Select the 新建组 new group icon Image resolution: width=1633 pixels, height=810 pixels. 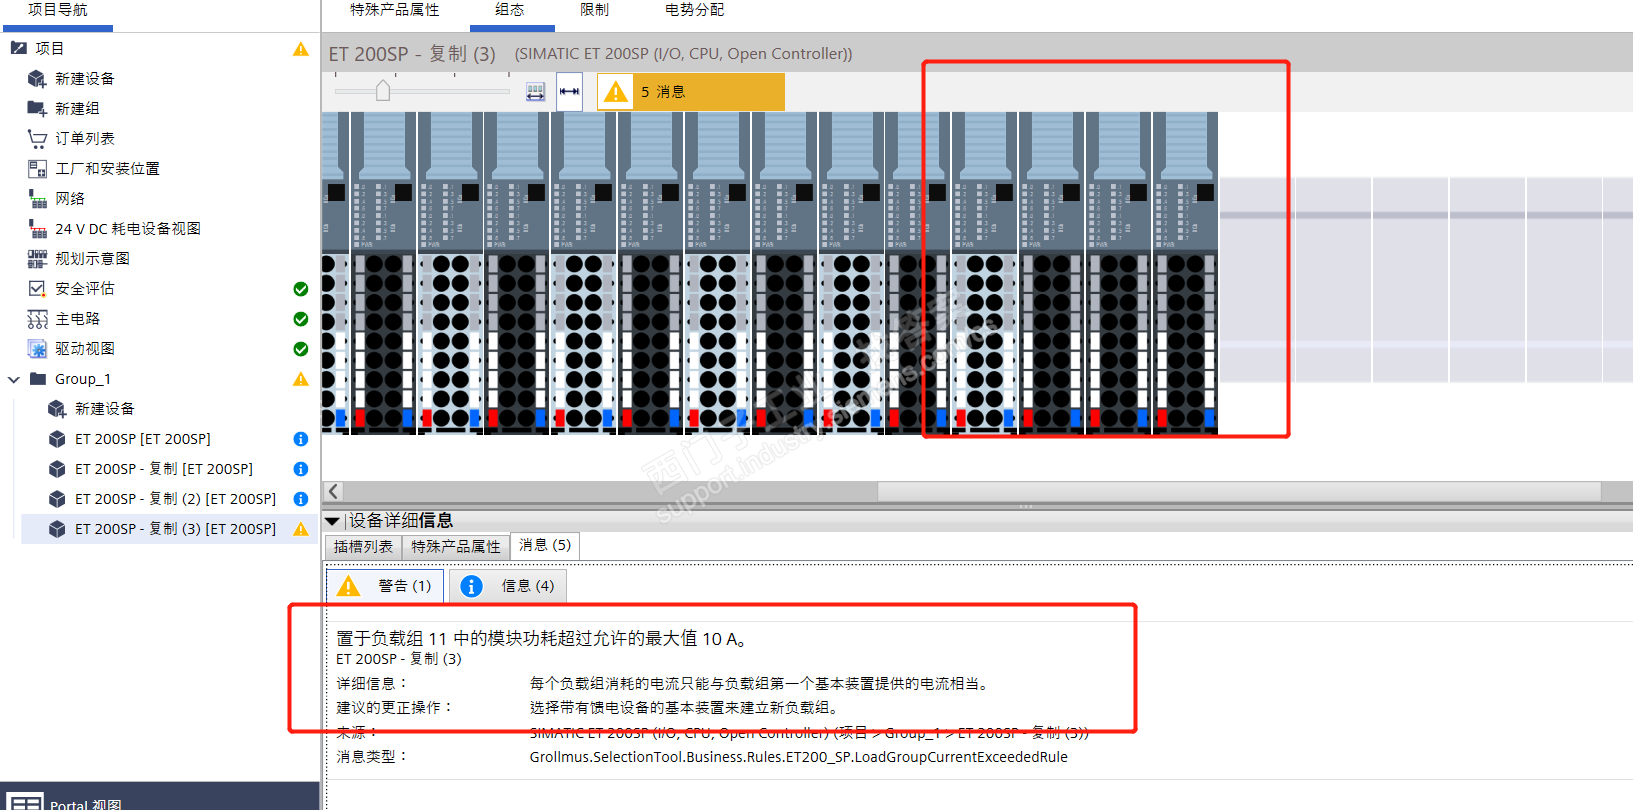[37, 108]
